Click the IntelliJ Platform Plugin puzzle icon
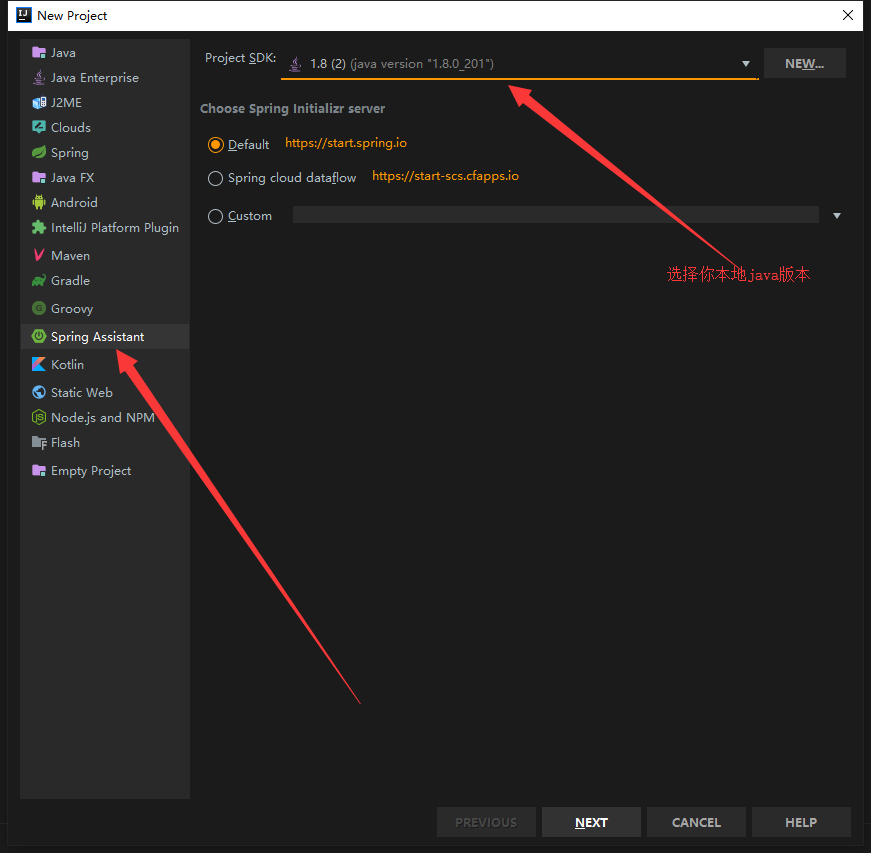The width and height of the screenshot is (871, 853). click(38, 227)
